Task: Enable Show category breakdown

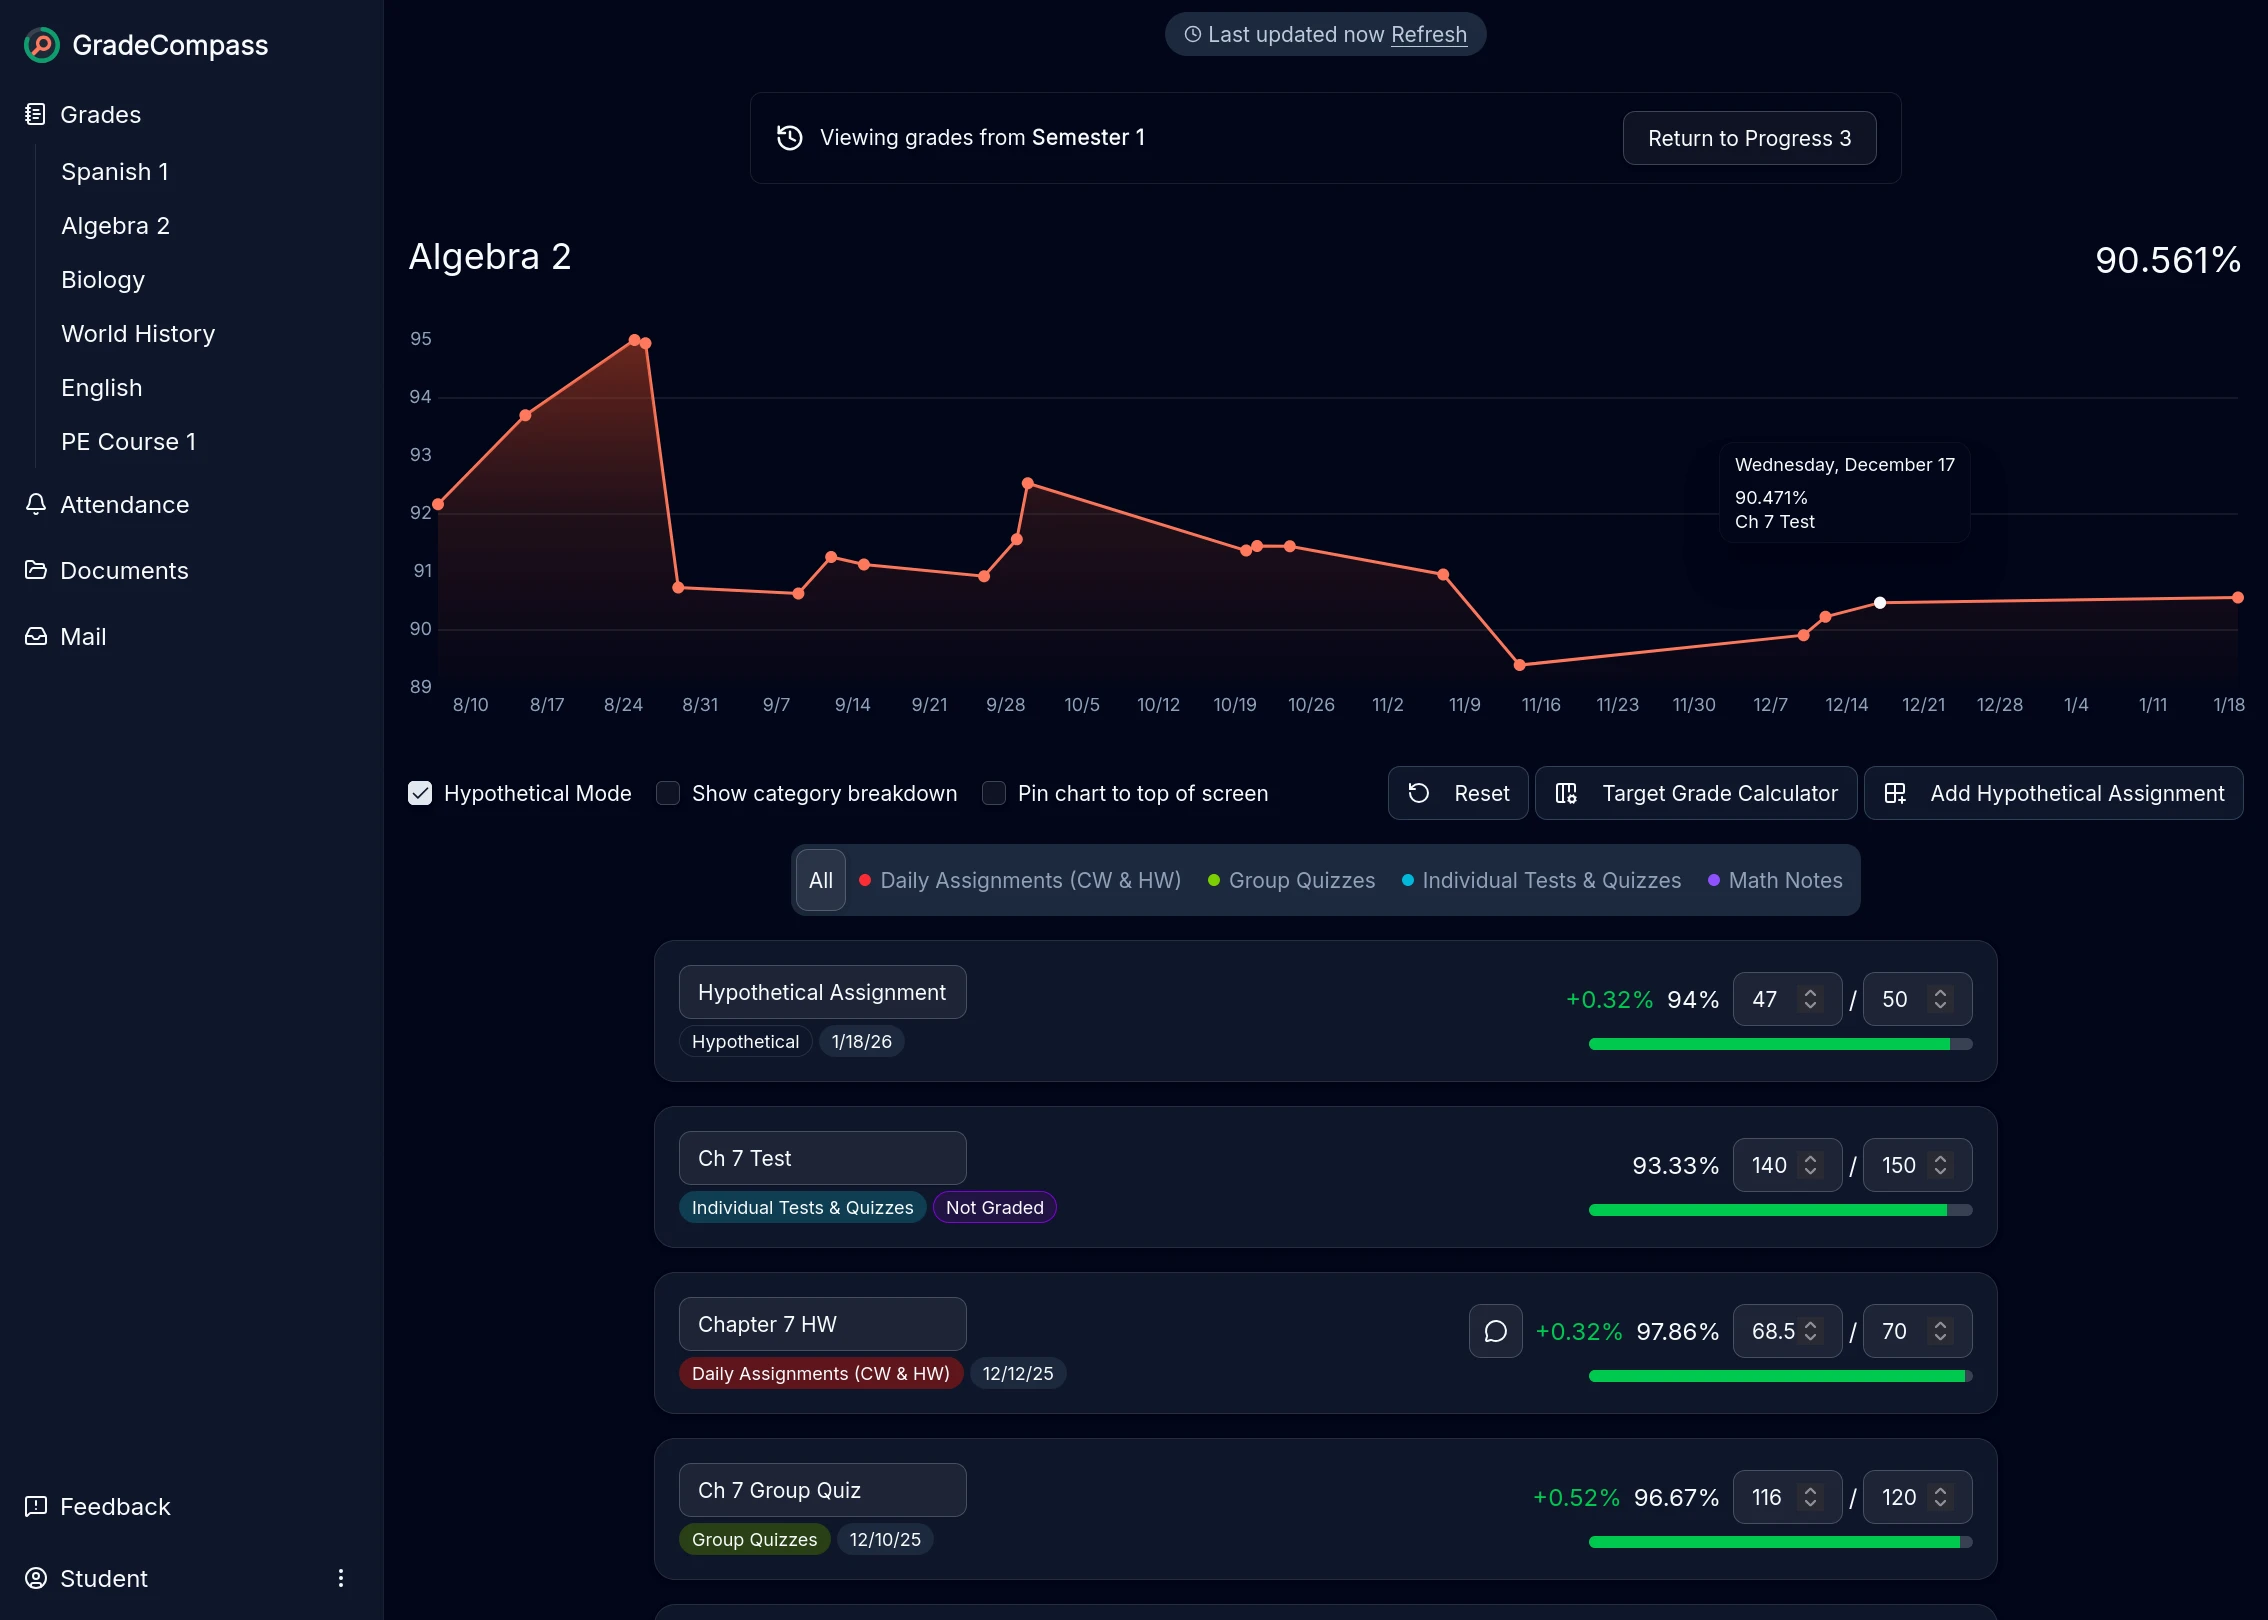Action: tap(668, 793)
